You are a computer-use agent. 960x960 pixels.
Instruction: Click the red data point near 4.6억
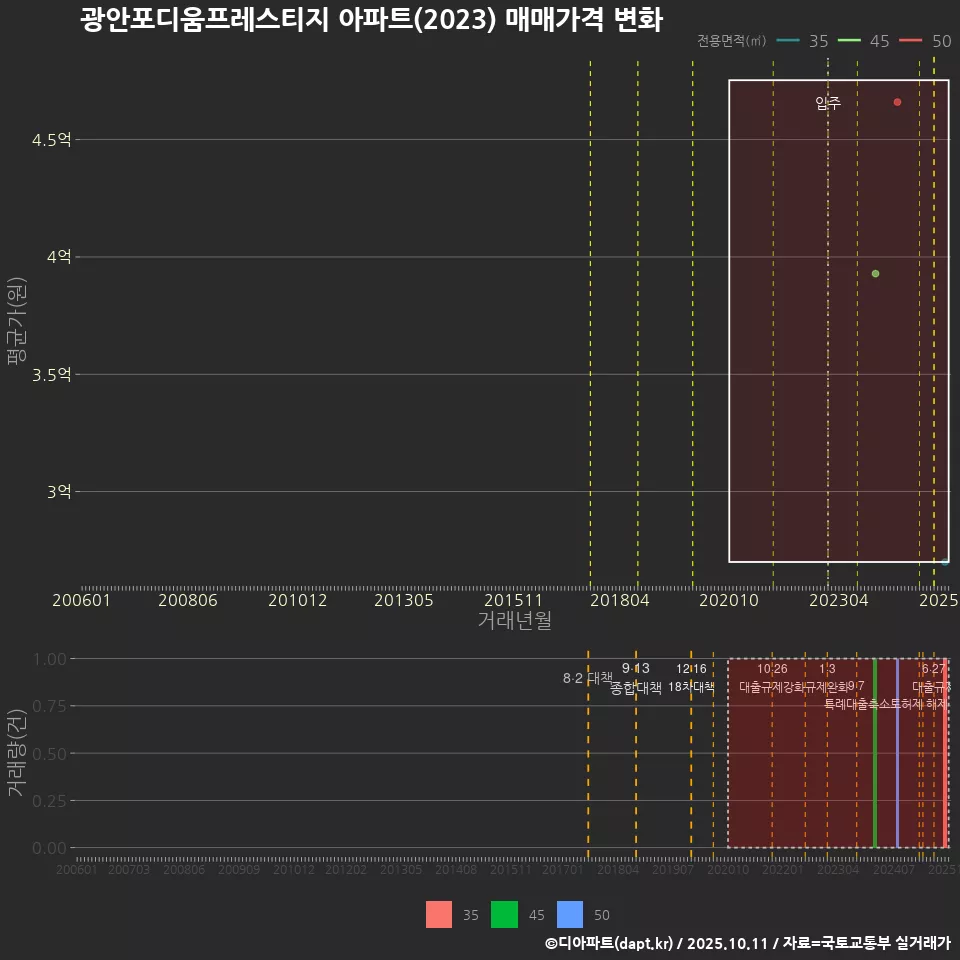897,101
